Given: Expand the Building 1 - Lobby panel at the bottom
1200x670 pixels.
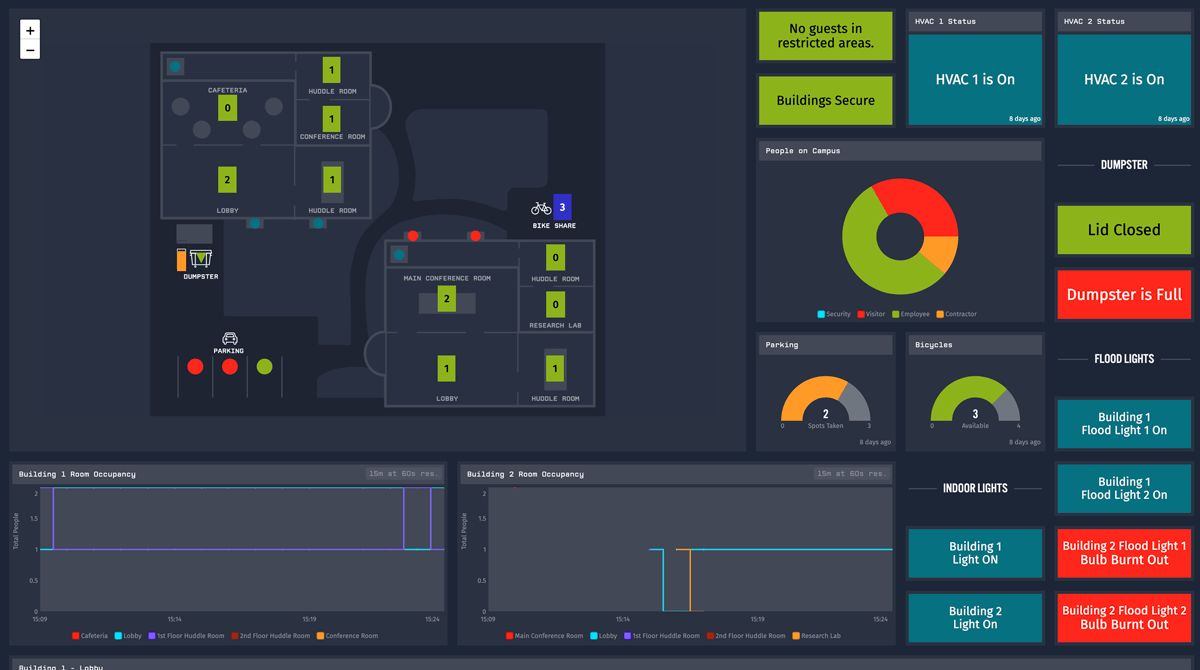Looking at the screenshot, I should point(60,665).
